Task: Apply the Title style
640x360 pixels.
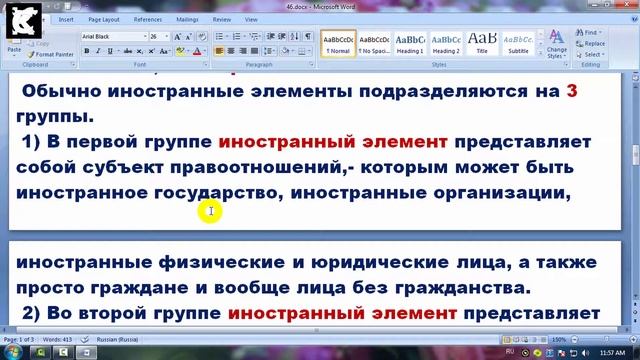Action: (x=482, y=44)
